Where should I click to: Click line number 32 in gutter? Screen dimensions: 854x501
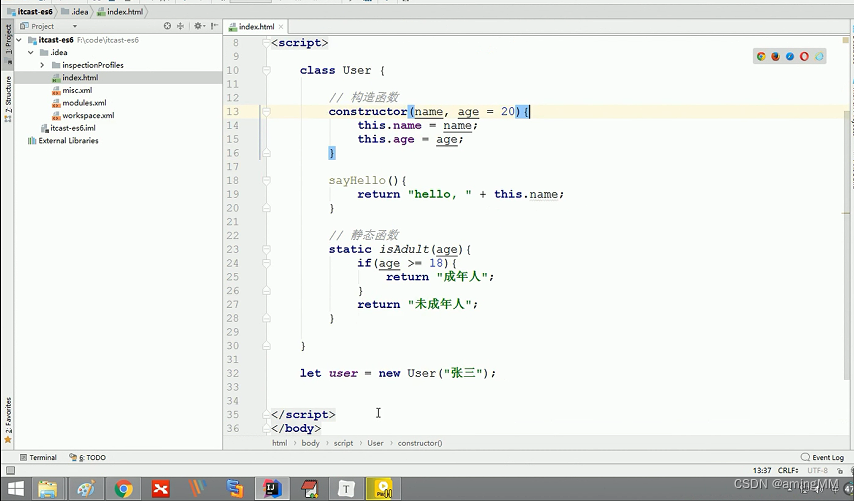click(x=233, y=373)
